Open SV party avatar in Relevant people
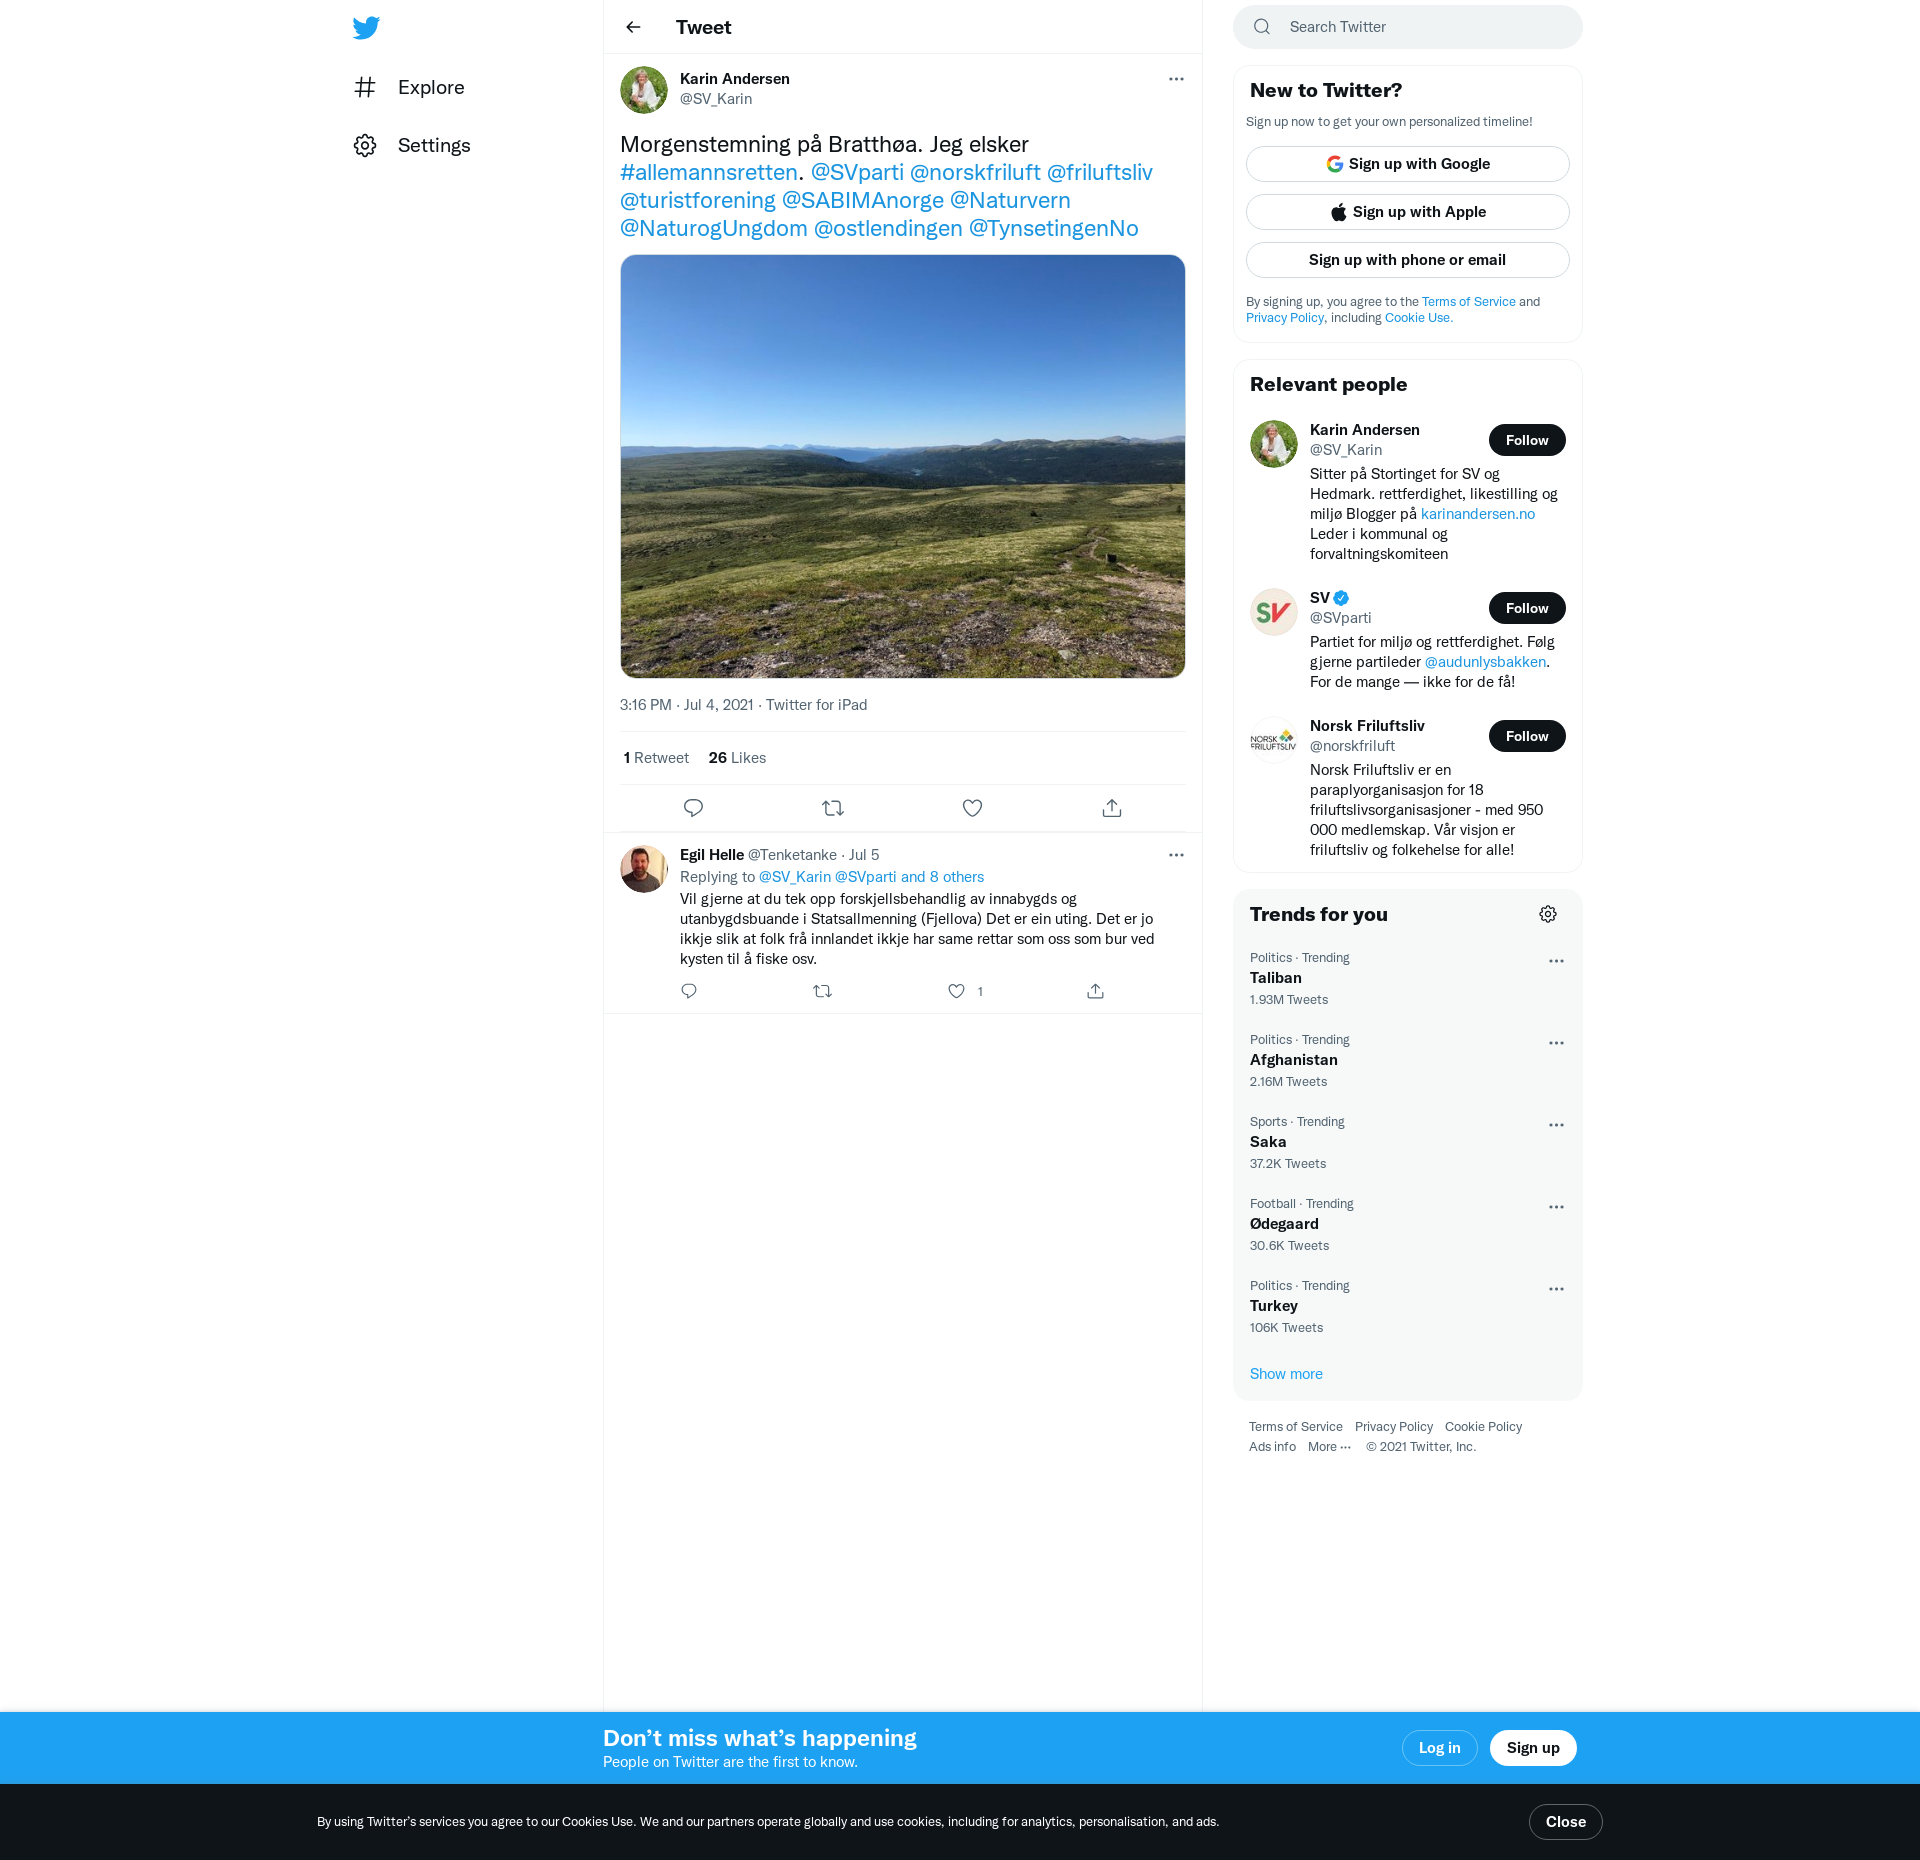This screenshot has width=1920, height=1860. [1274, 612]
